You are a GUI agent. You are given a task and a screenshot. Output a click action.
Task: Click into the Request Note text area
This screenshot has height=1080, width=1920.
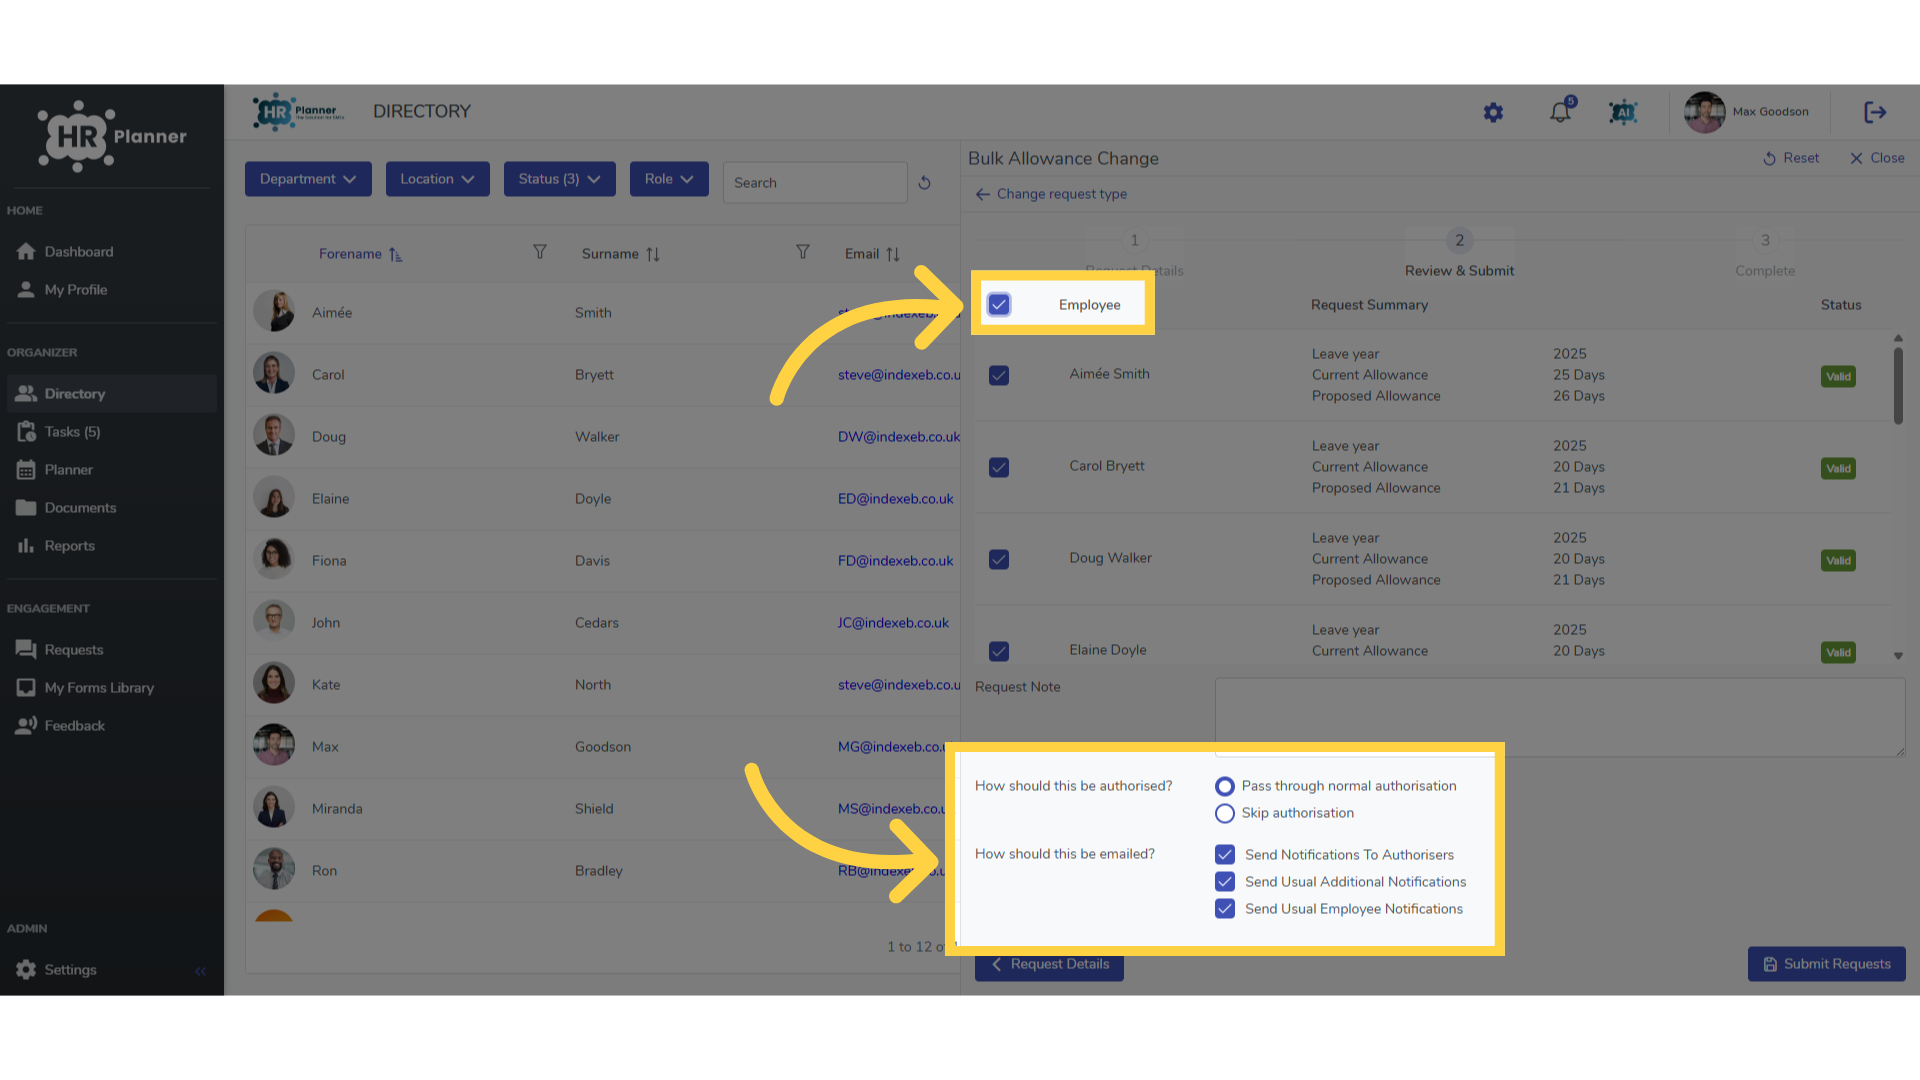click(x=1560, y=717)
